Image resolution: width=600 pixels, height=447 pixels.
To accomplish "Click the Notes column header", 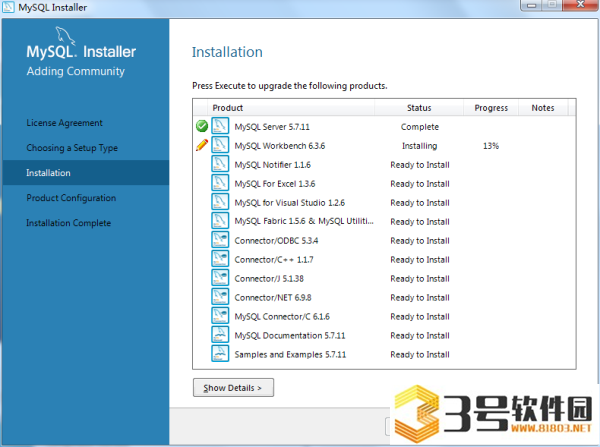I will (543, 108).
